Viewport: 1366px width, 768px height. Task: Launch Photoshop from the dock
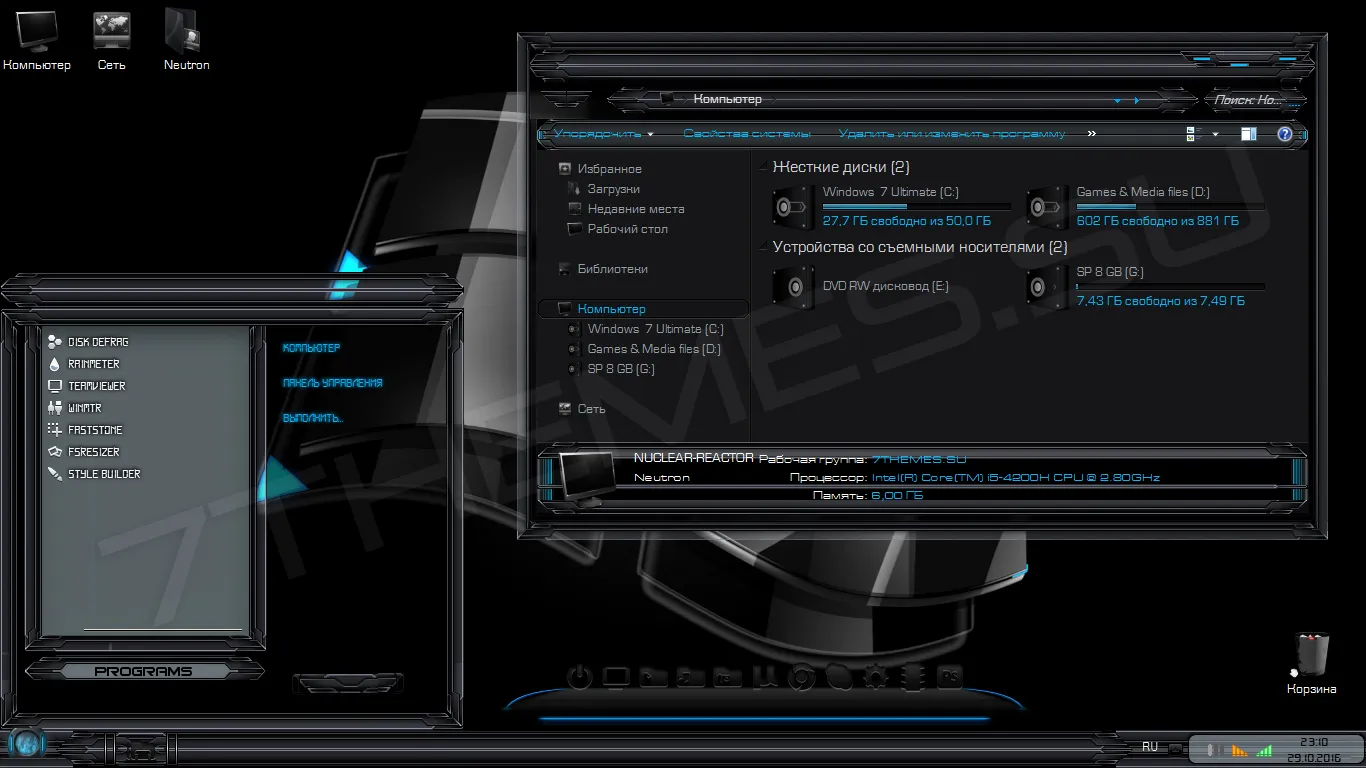tap(950, 678)
